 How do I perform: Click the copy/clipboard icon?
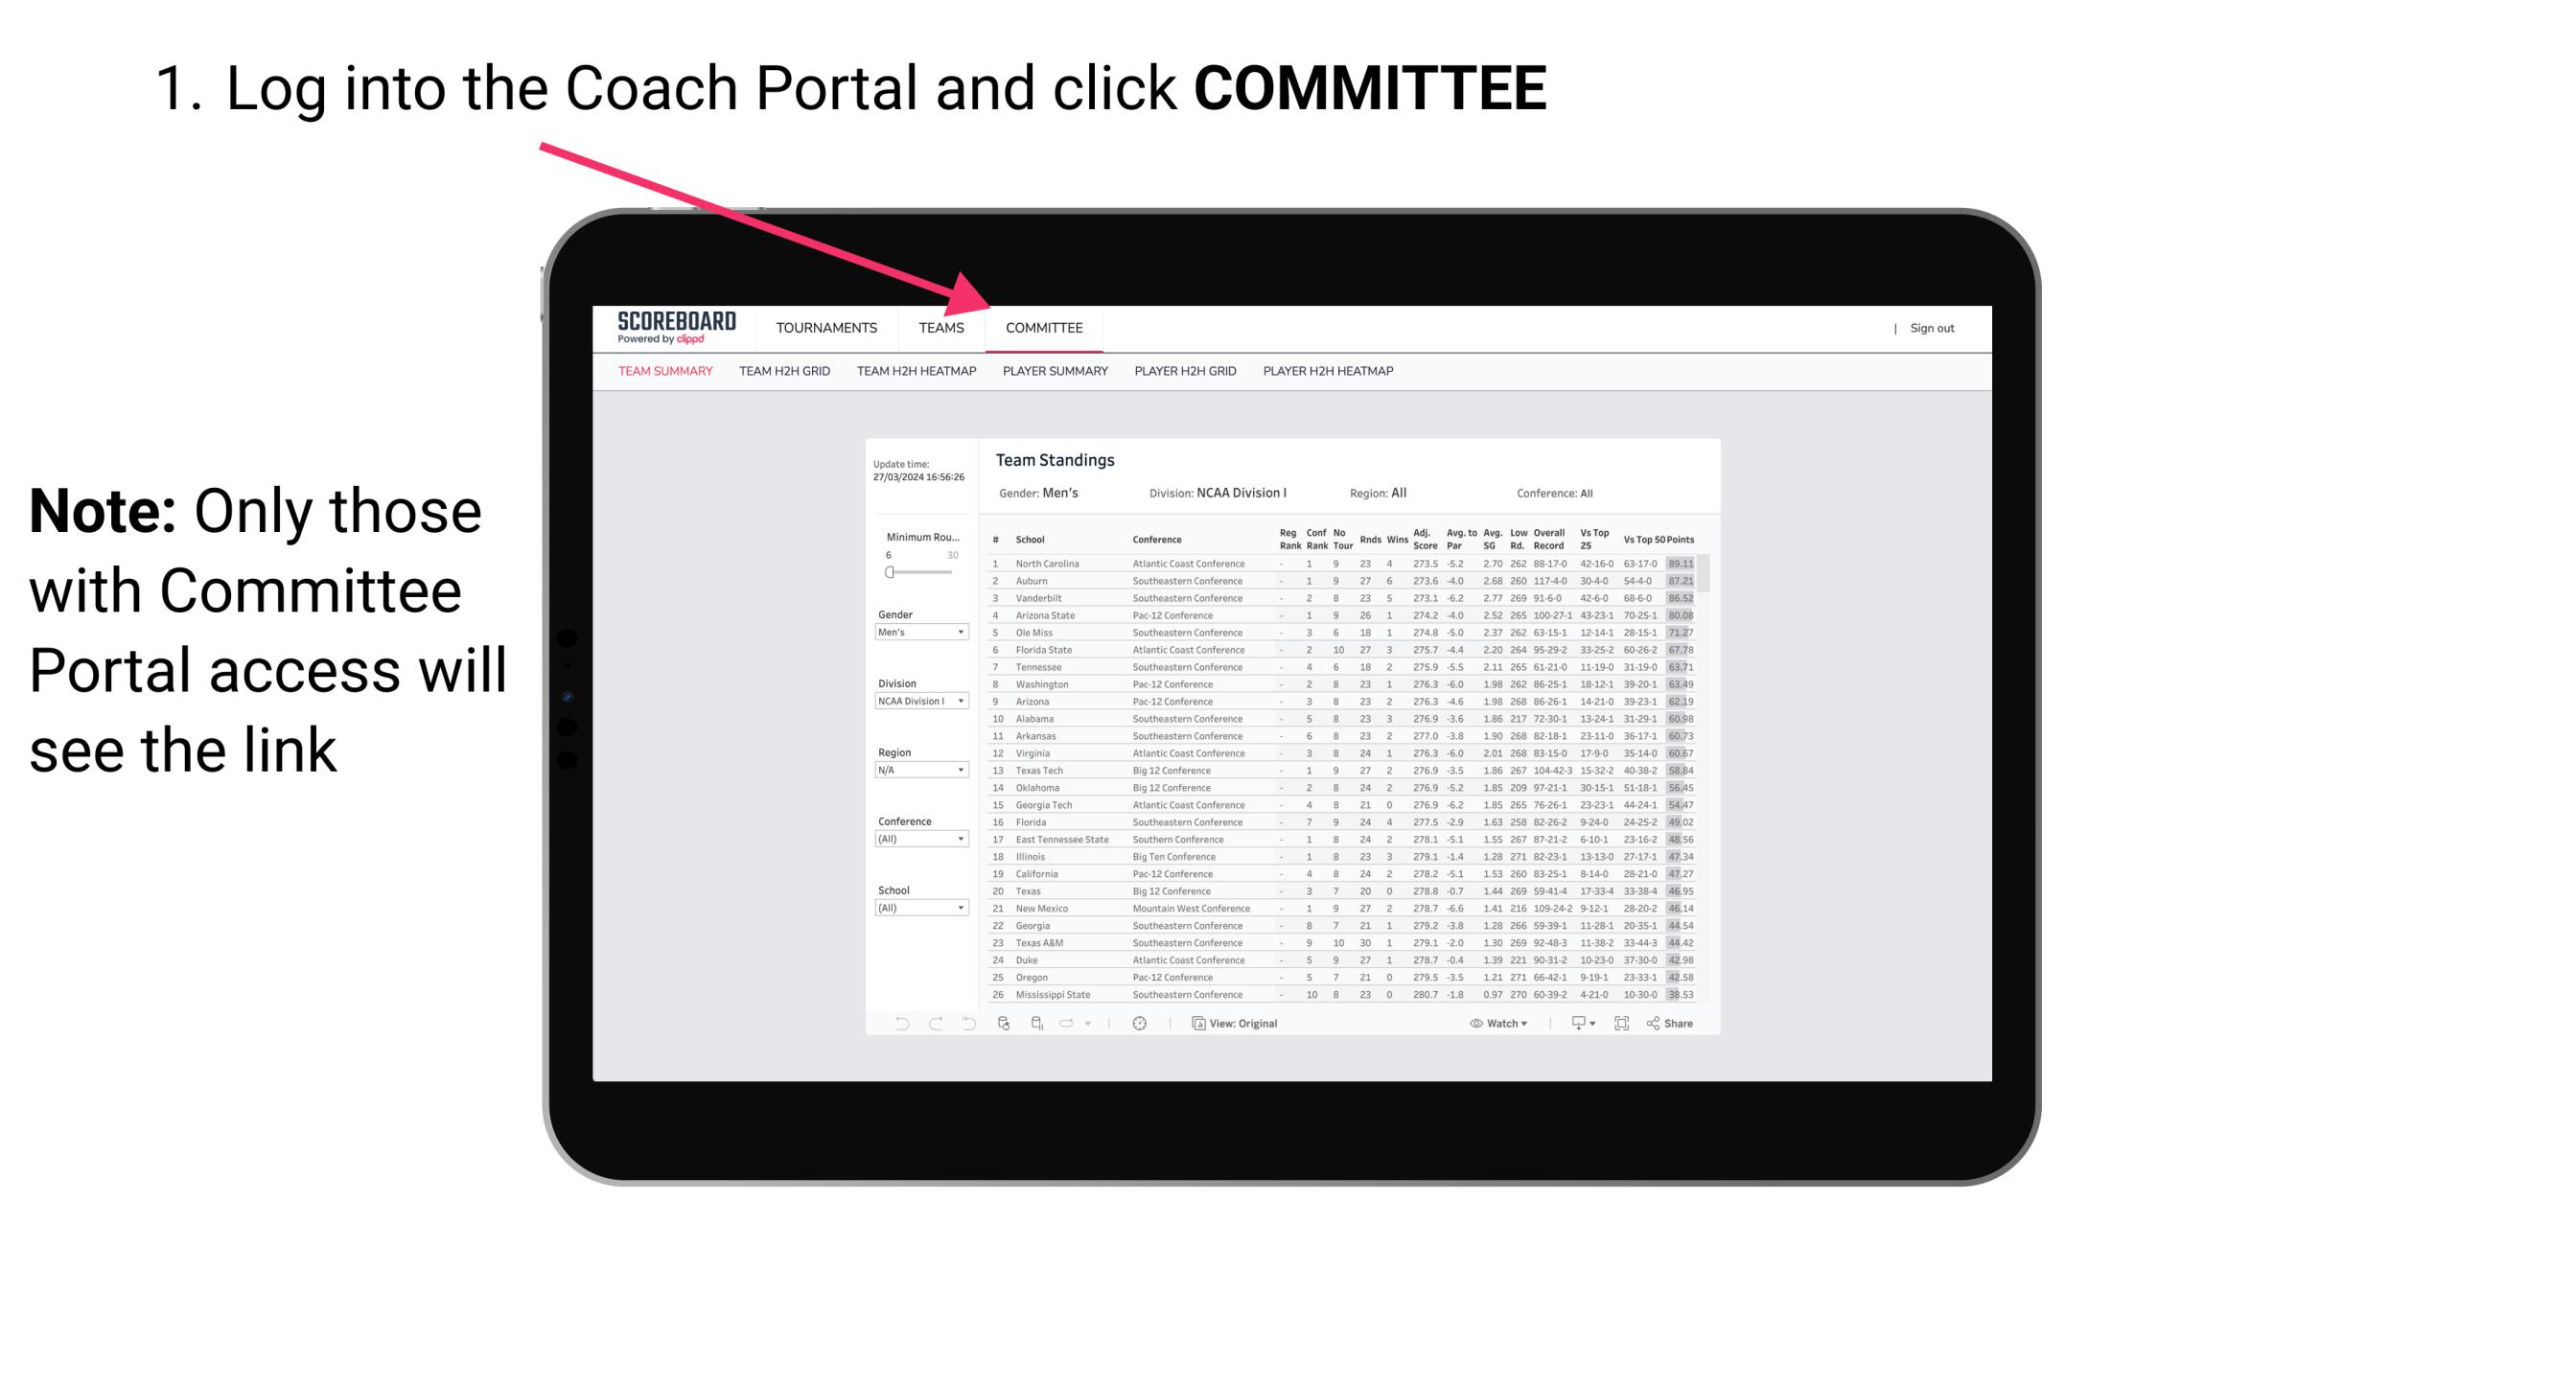pyautogui.click(x=1195, y=1024)
